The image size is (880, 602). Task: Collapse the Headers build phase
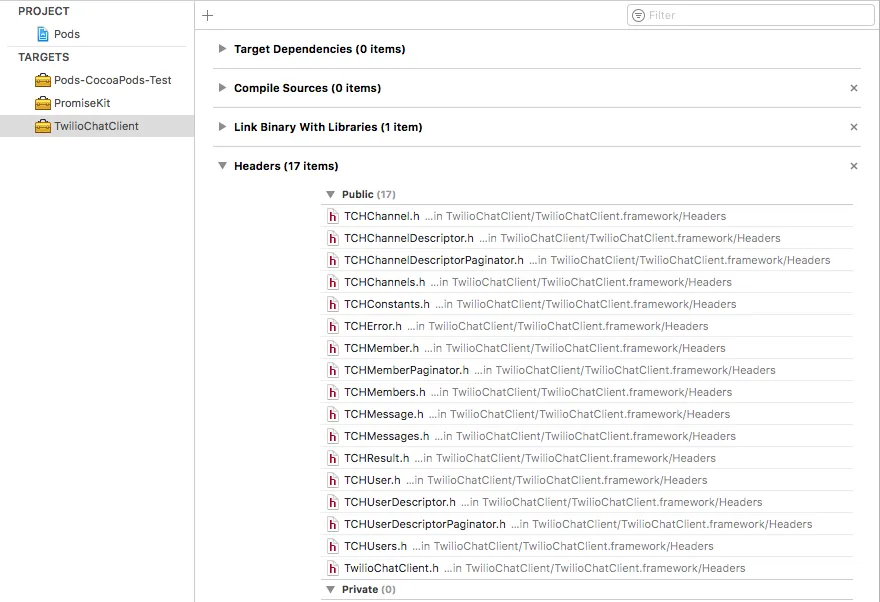tap(222, 166)
